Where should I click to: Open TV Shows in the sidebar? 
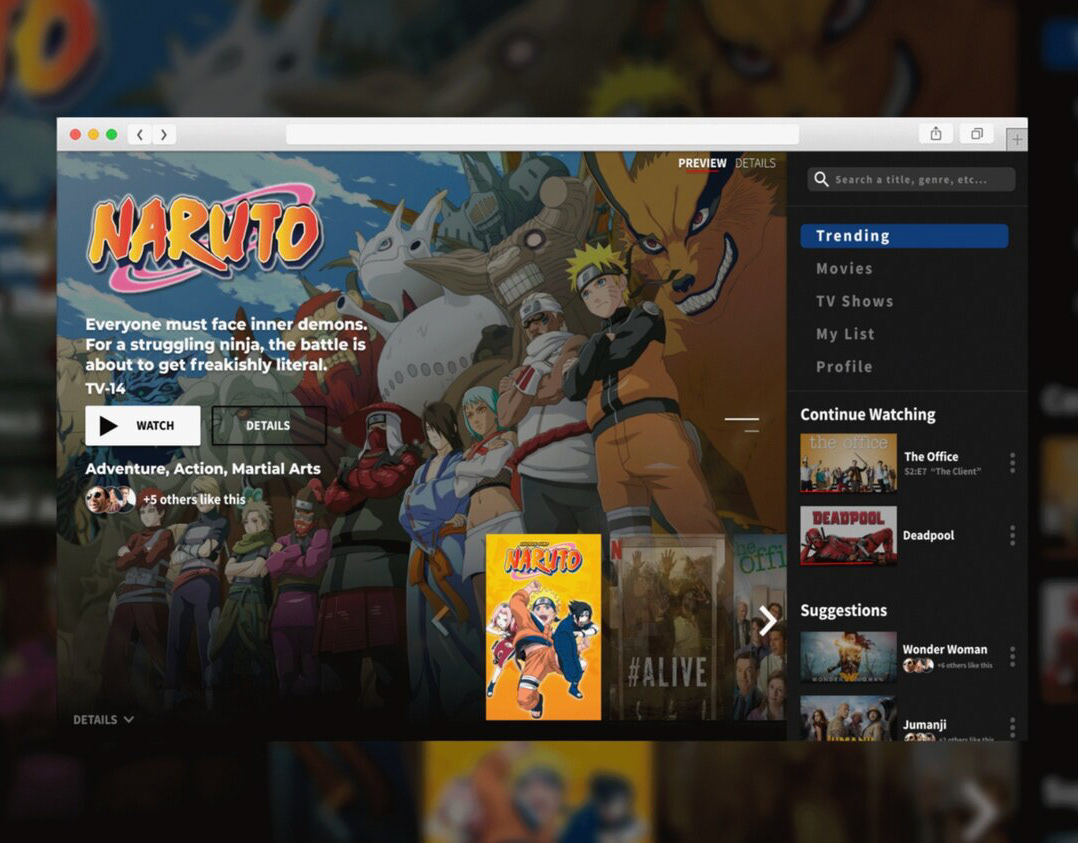point(855,301)
